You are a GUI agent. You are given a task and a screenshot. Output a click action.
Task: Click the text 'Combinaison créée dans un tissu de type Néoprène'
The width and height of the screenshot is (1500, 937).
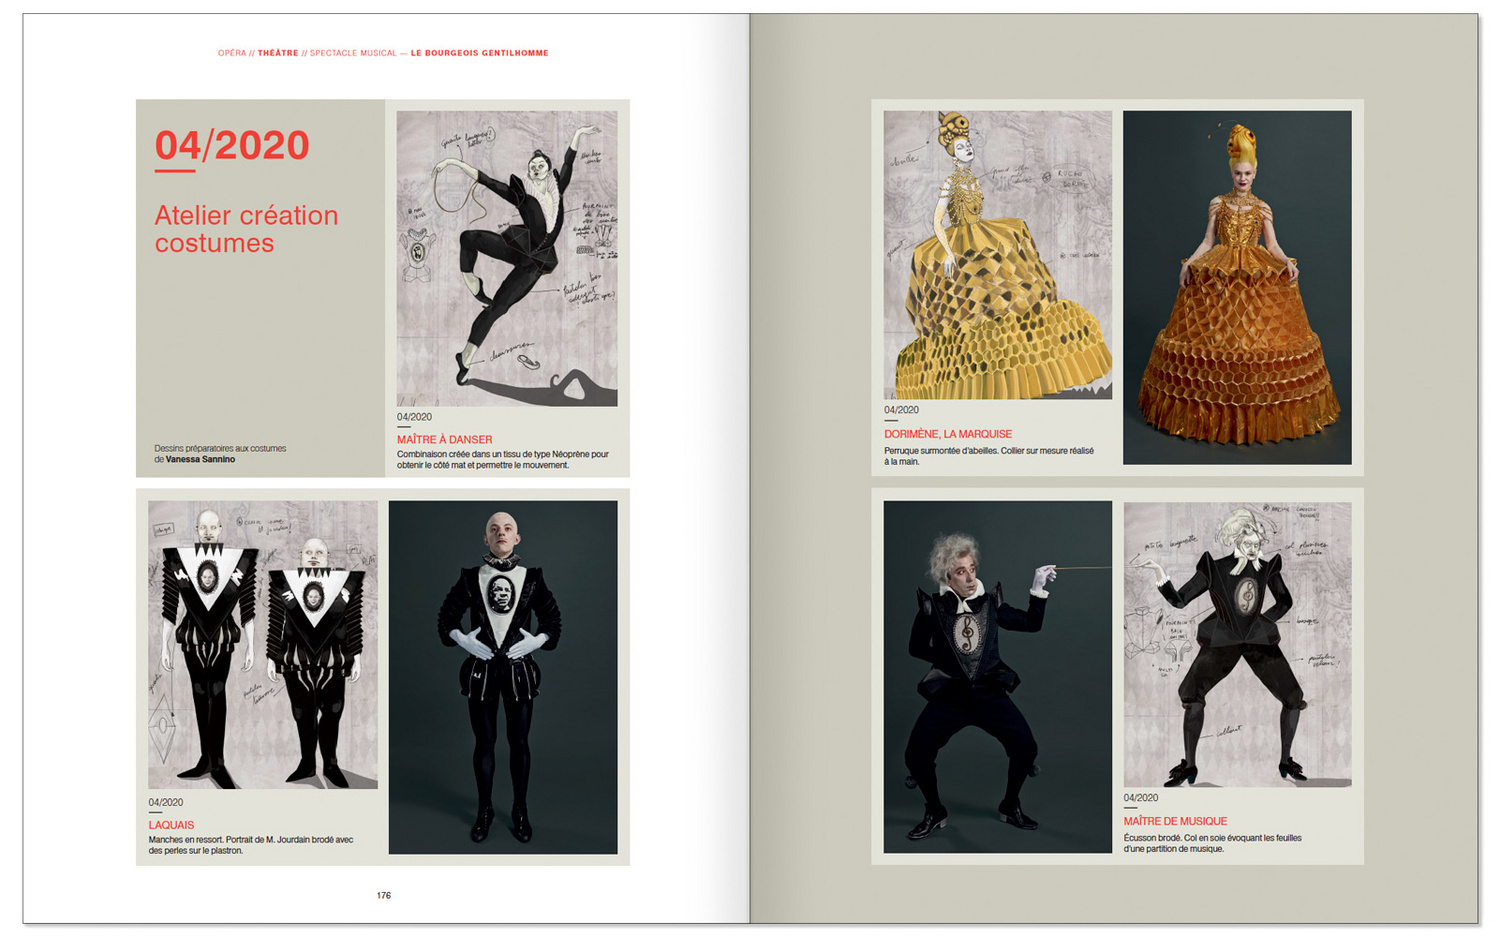click(x=495, y=454)
